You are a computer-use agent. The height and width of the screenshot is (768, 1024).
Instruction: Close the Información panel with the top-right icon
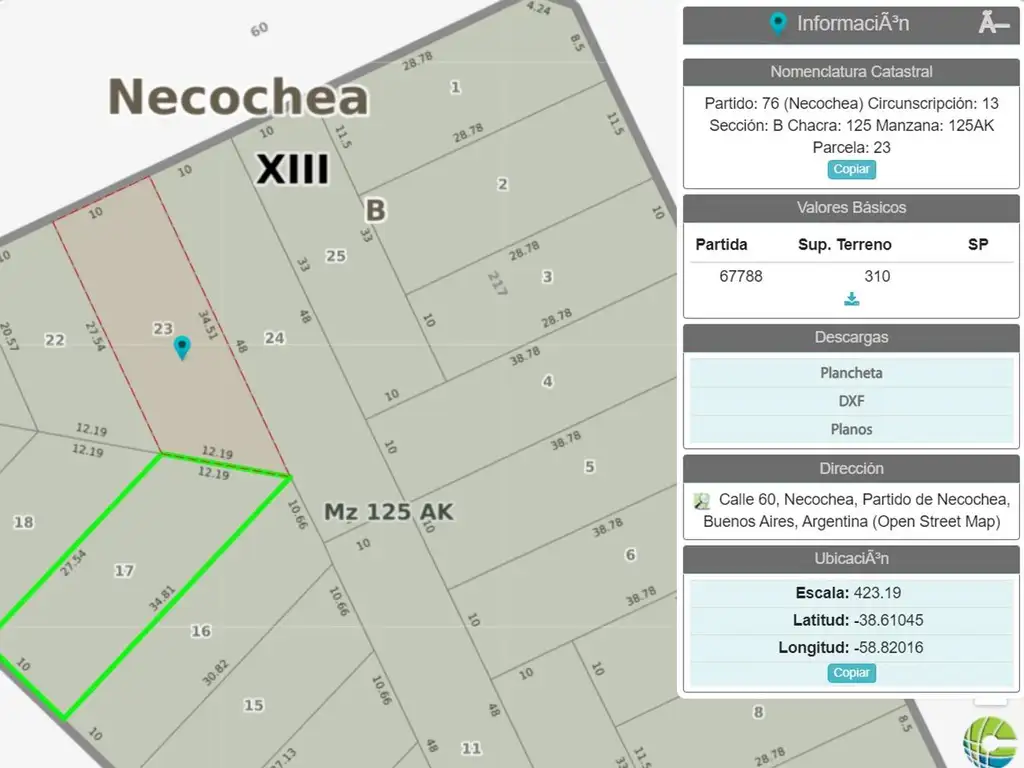pos(992,24)
